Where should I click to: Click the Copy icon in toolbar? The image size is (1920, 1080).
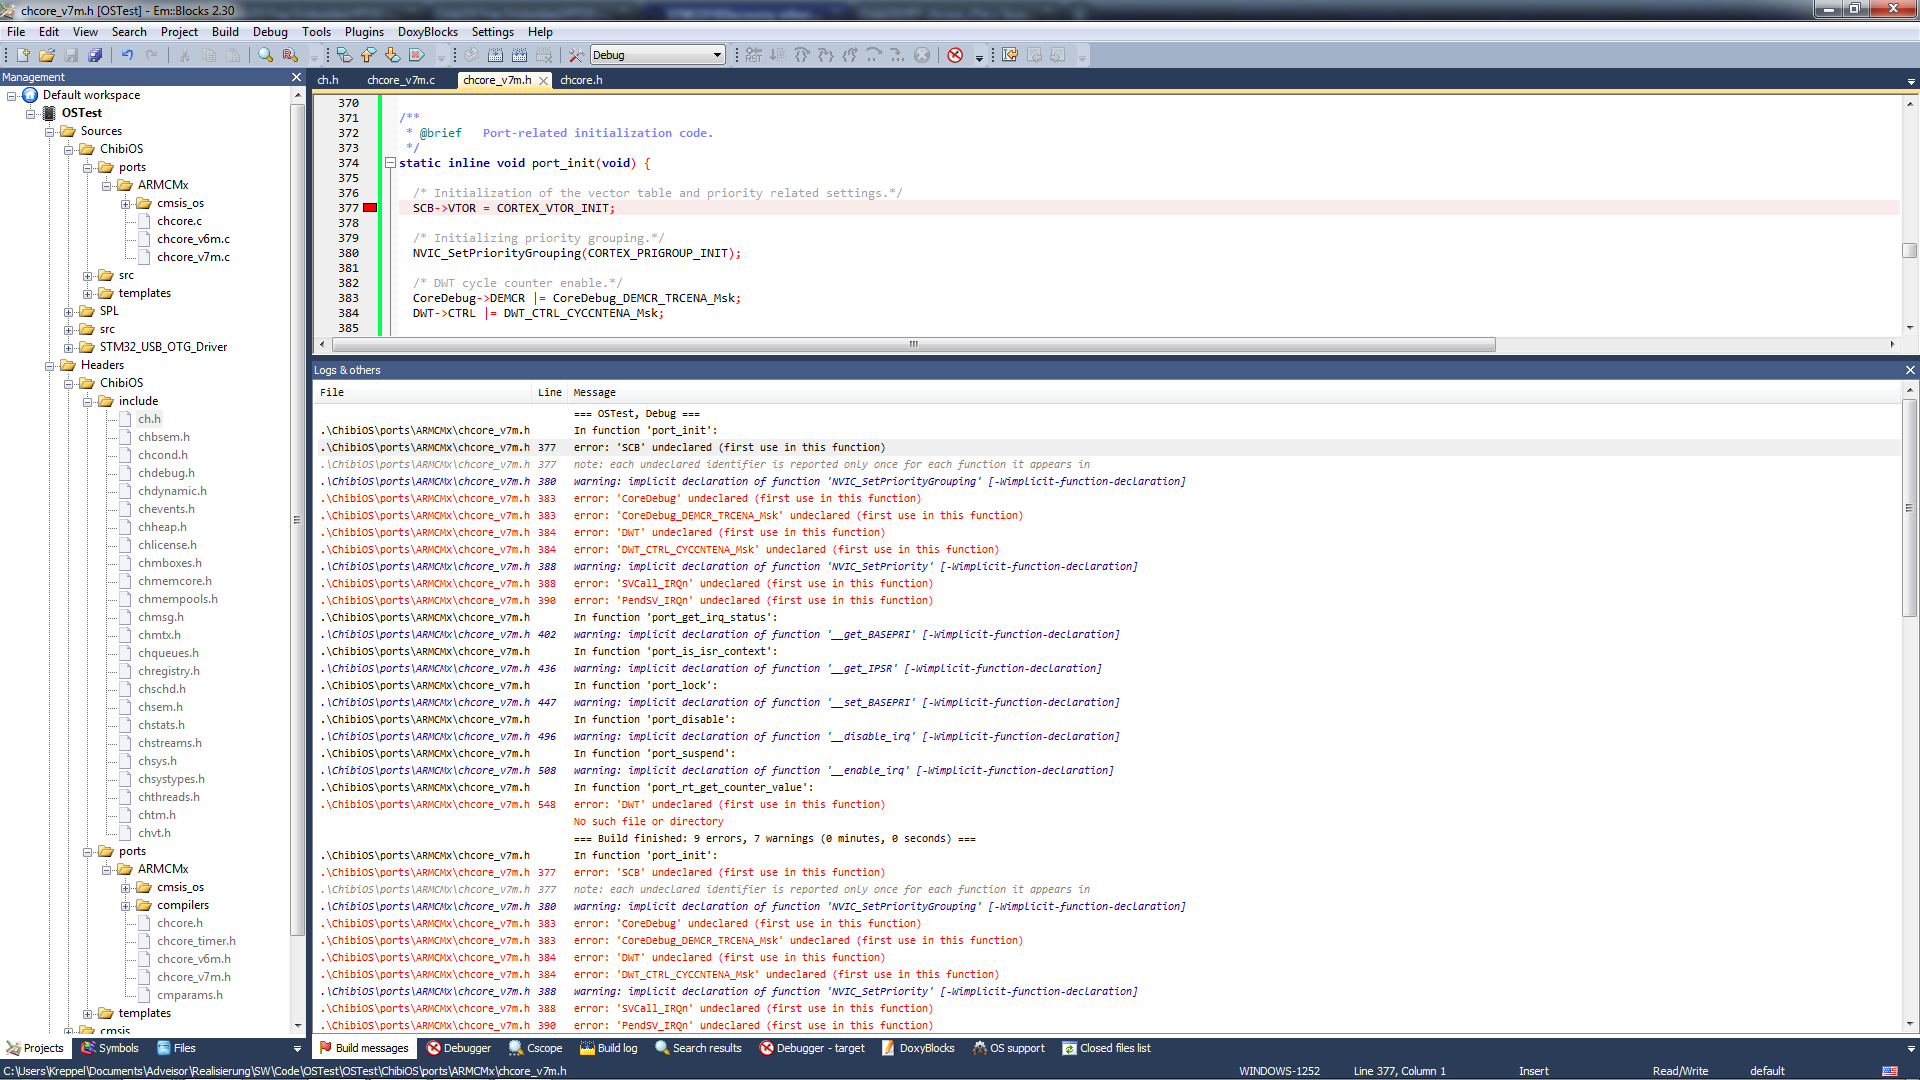(209, 55)
